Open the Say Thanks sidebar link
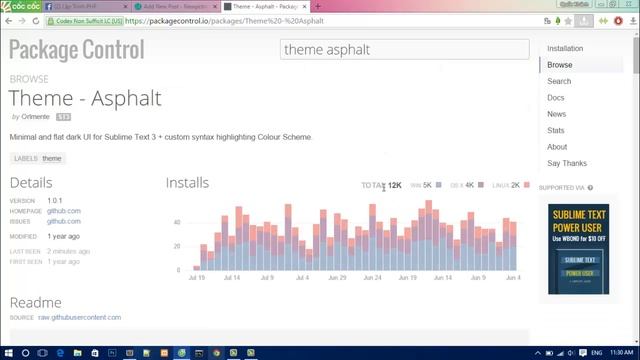 tap(567, 163)
